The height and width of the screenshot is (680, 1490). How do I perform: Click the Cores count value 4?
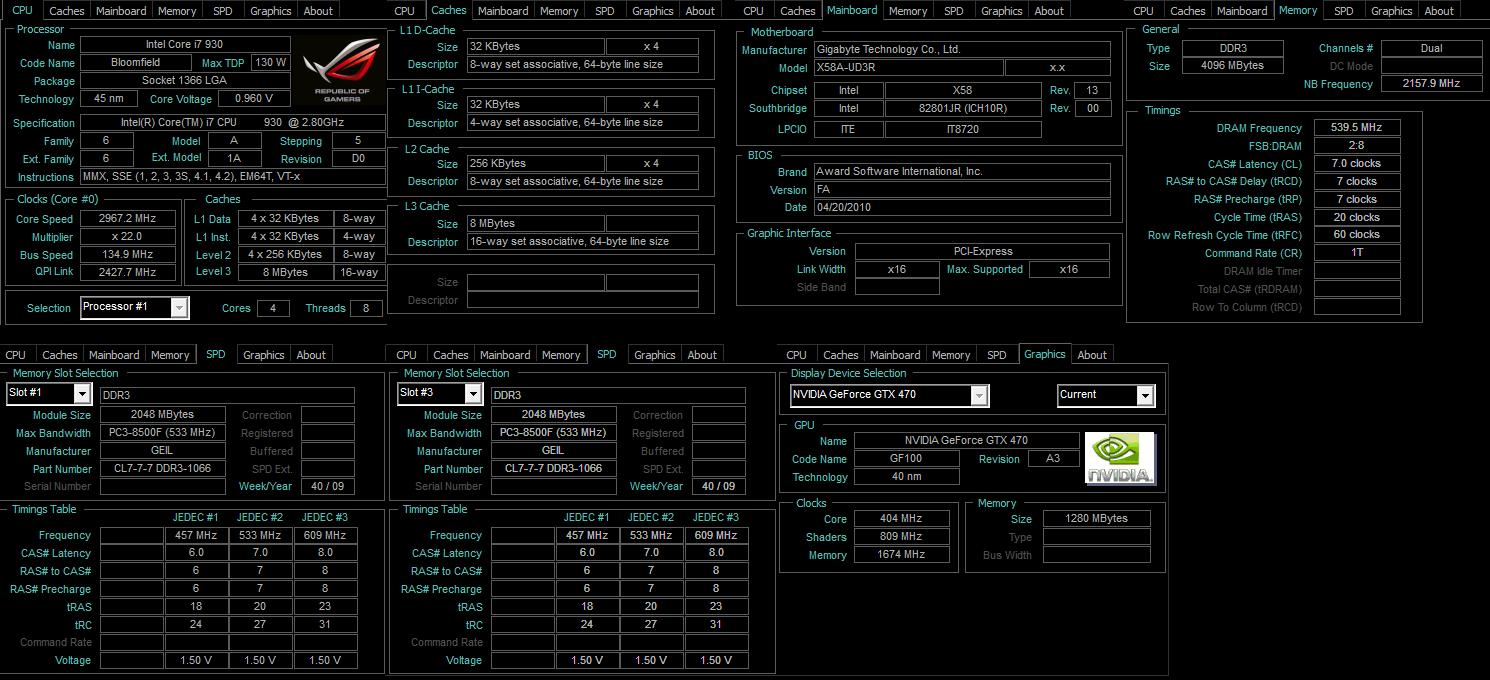273,308
